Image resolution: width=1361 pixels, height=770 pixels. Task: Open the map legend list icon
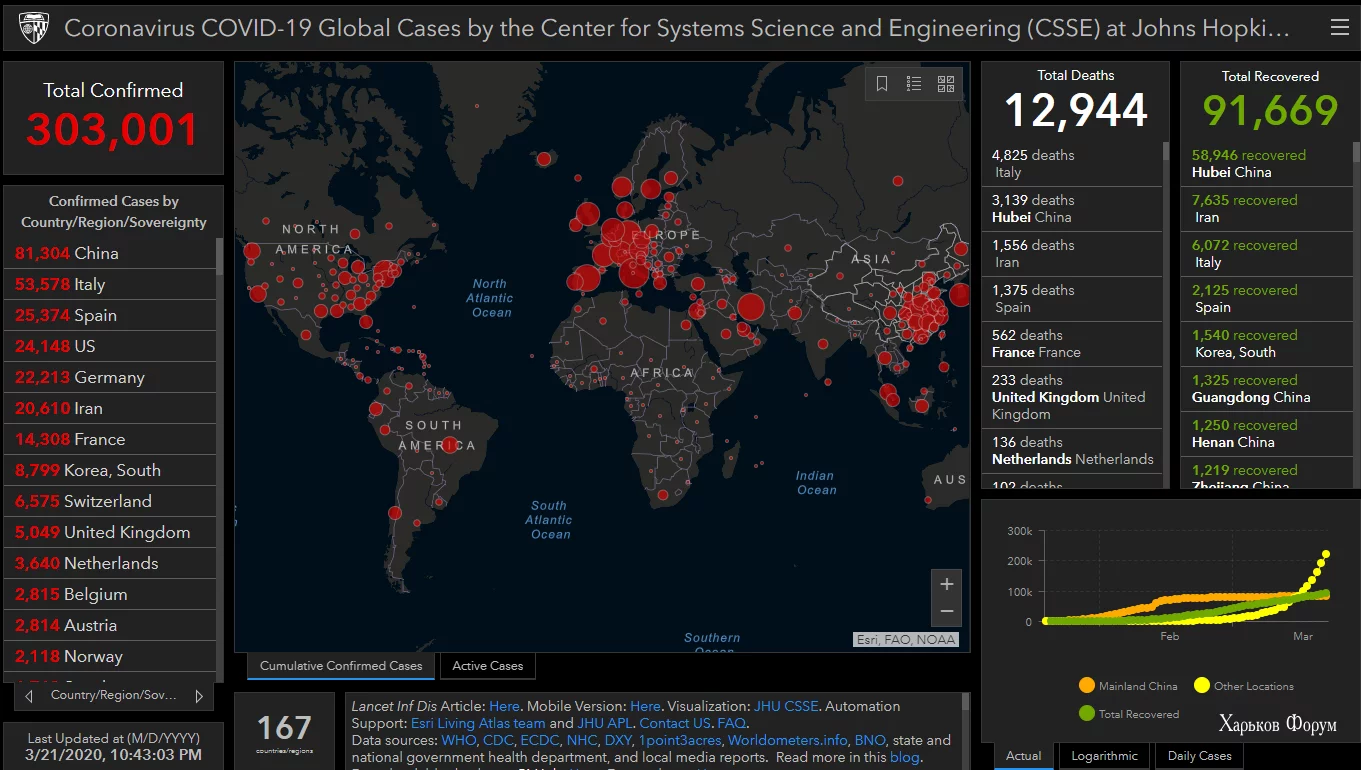914,84
